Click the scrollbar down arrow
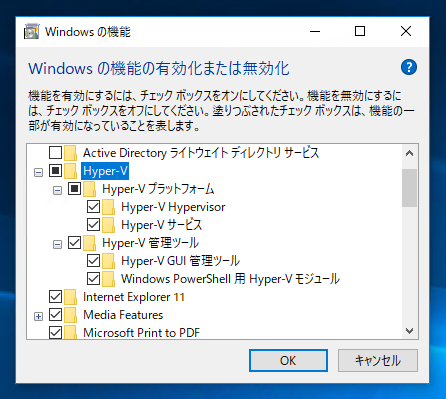Viewport: 446px width, 399px height. tap(409, 331)
